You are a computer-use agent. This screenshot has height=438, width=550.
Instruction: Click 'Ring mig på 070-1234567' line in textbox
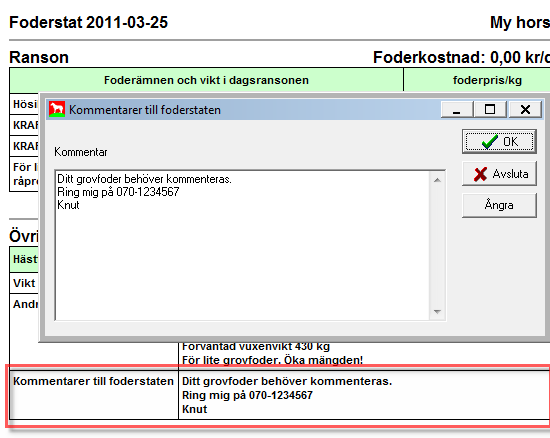(x=118, y=192)
